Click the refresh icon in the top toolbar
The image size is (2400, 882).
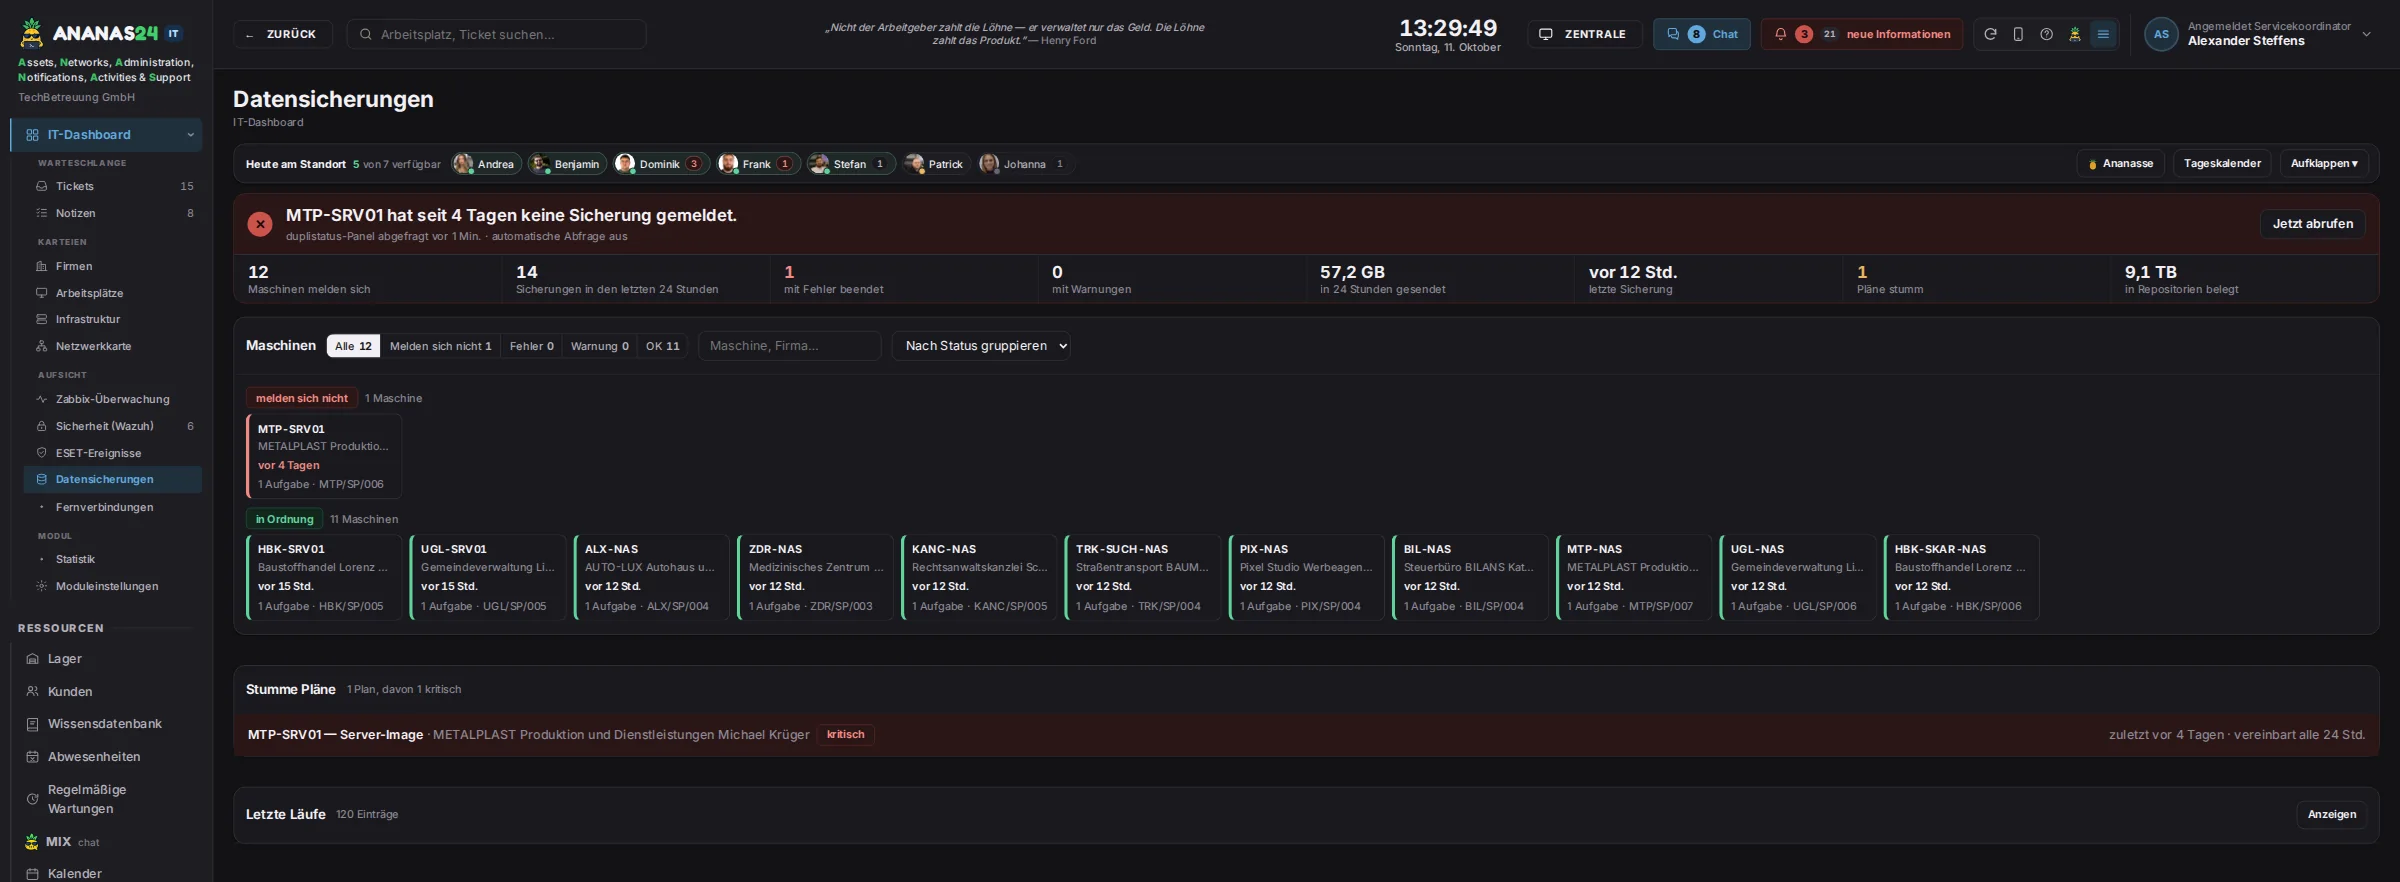[1990, 34]
